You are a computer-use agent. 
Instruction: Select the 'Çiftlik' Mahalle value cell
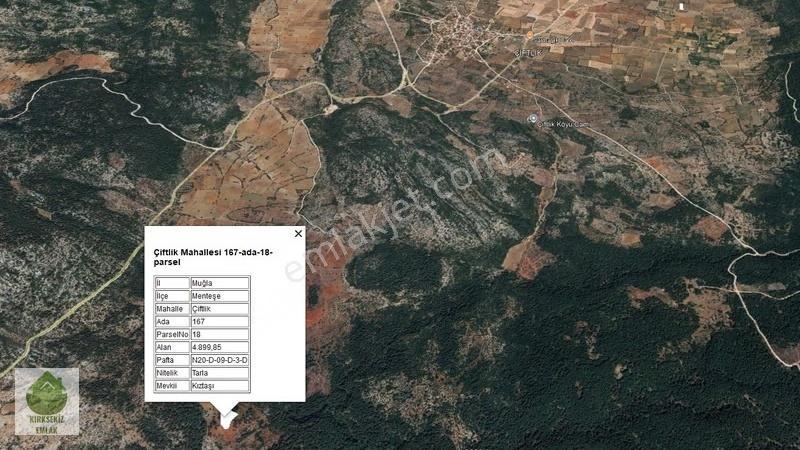click(x=220, y=309)
